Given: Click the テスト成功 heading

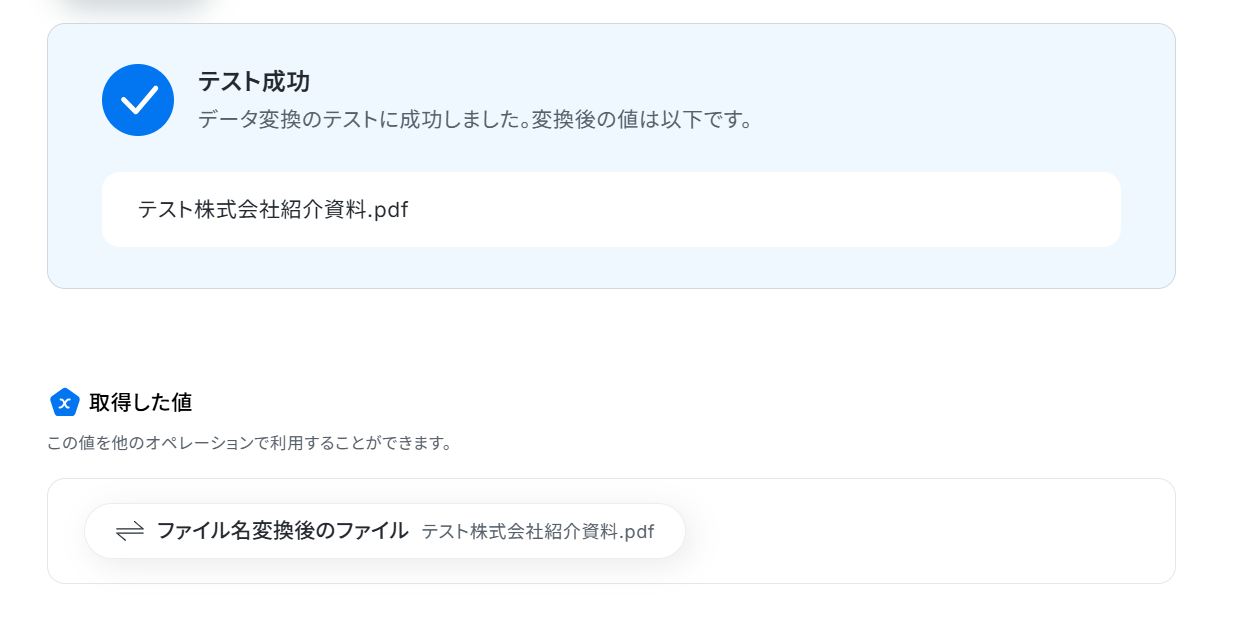Looking at the screenshot, I should click(253, 81).
